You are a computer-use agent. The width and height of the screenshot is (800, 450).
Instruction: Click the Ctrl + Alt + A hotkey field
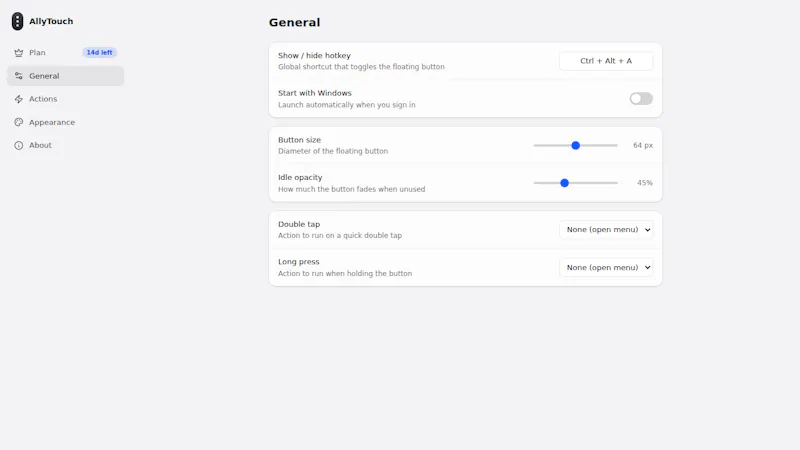coord(606,61)
